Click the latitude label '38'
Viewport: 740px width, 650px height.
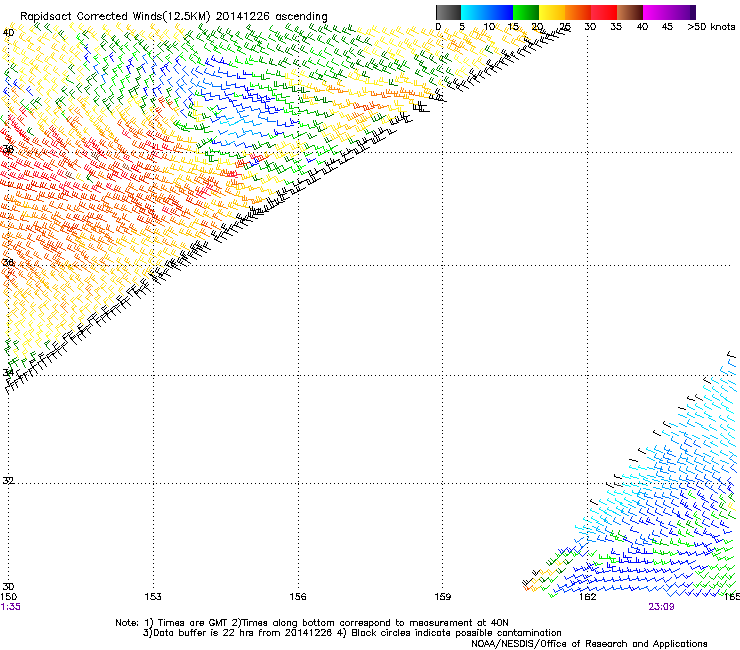tap(8, 150)
